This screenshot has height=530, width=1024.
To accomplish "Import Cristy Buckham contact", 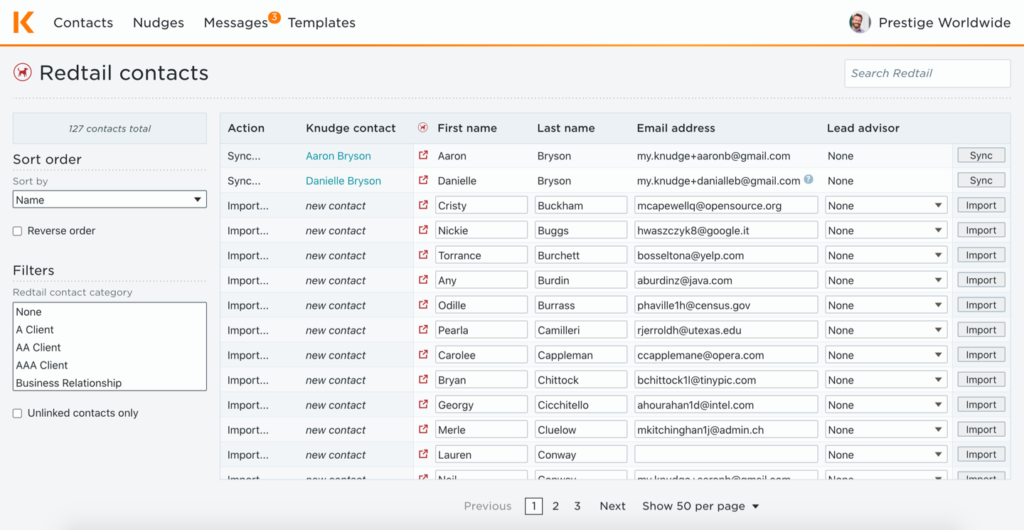I will 981,206.
